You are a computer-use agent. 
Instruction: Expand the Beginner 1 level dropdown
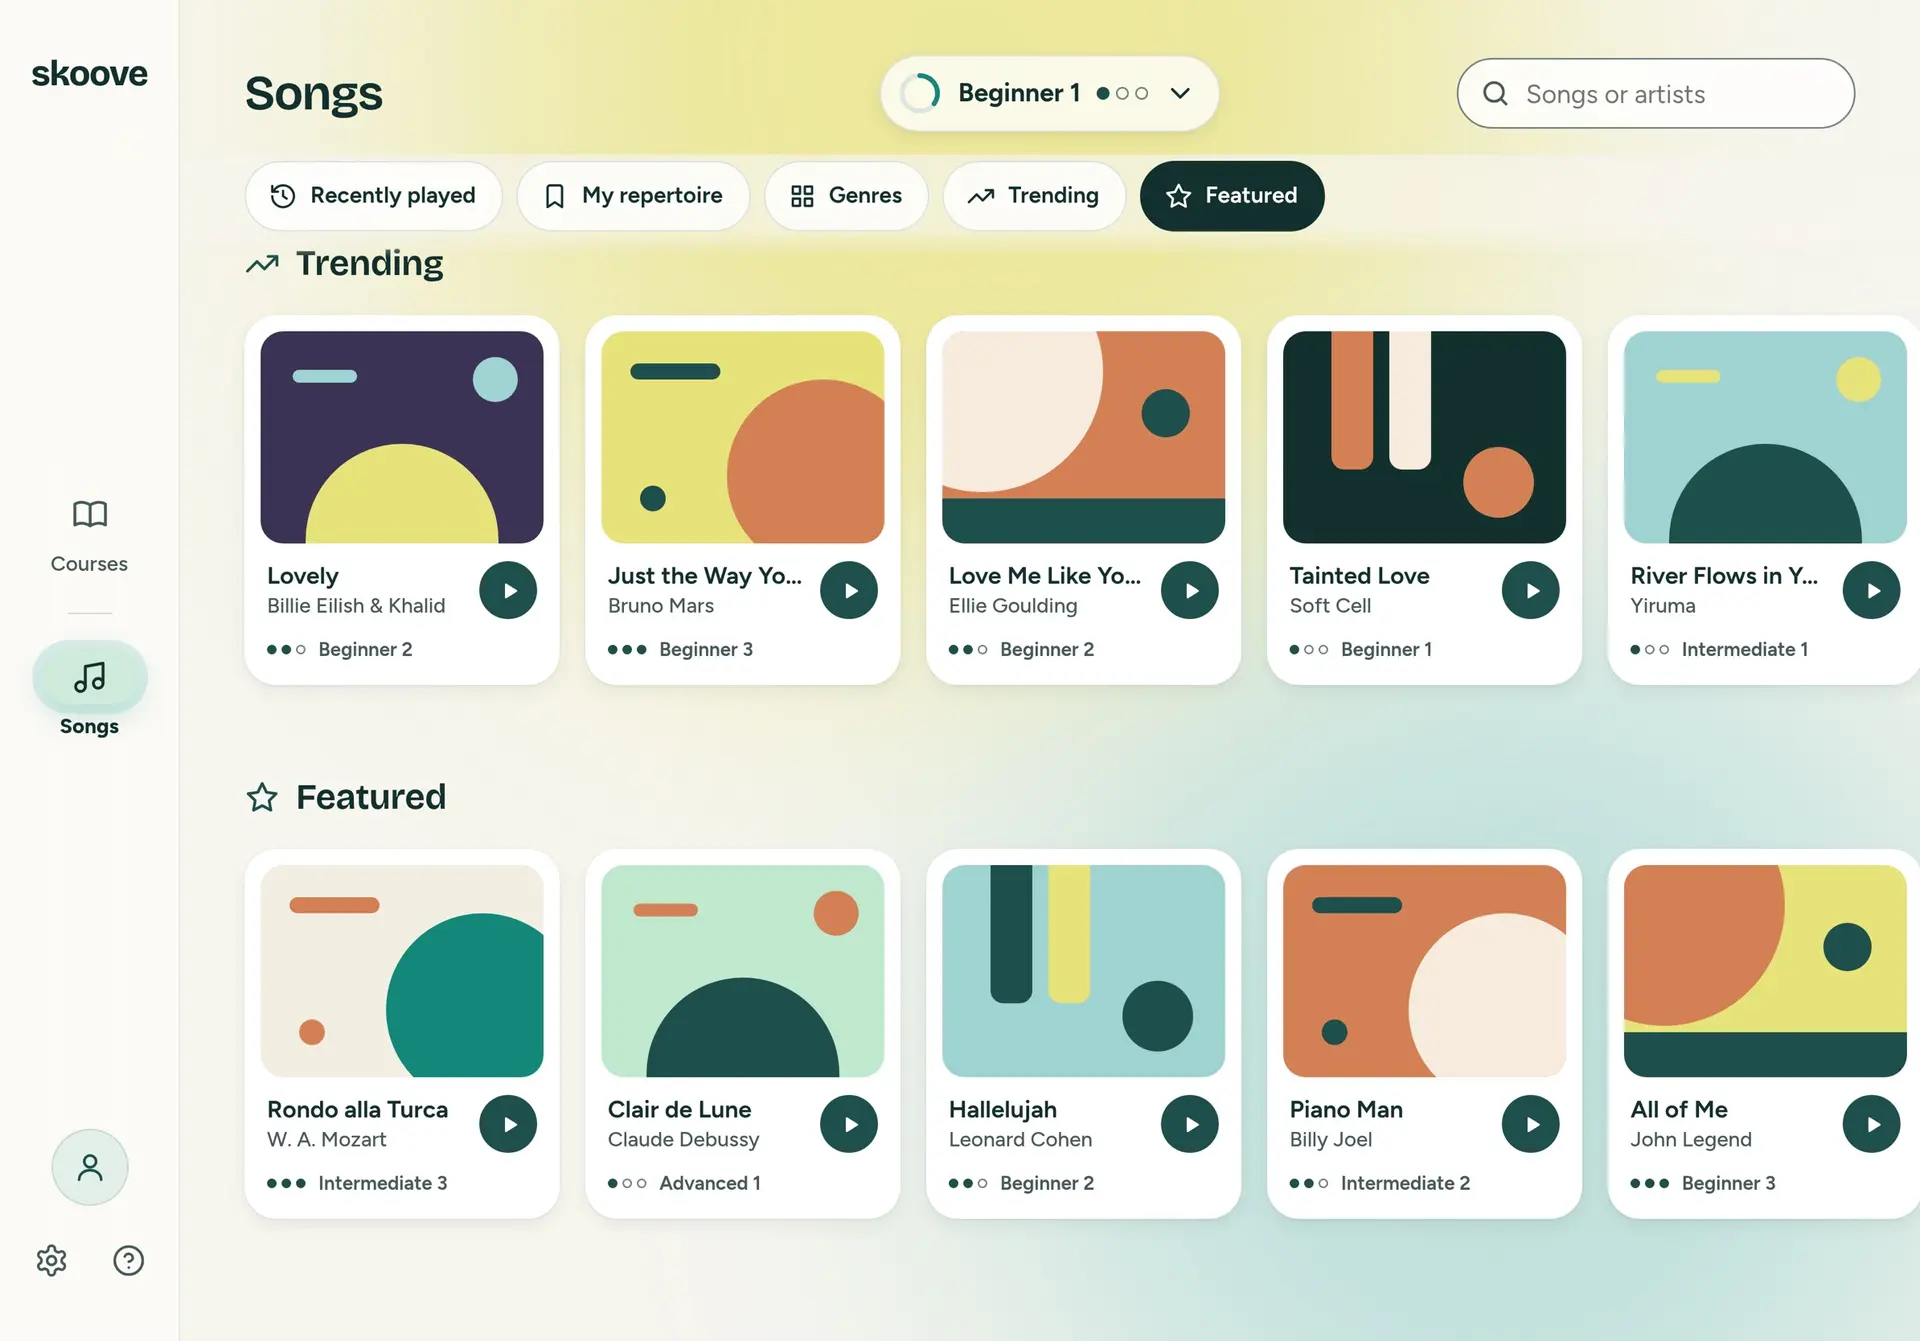tap(1049, 93)
